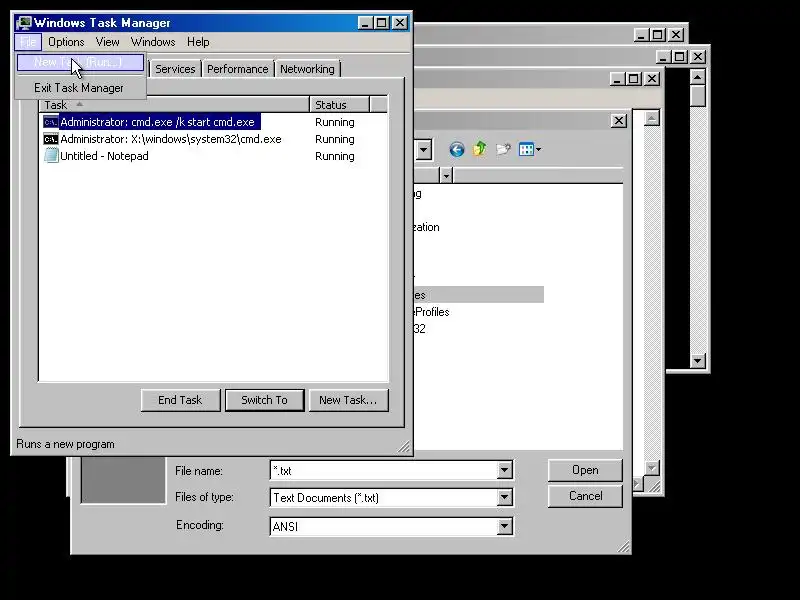Expand the Encoding dropdown arrow

click(505, 526)
